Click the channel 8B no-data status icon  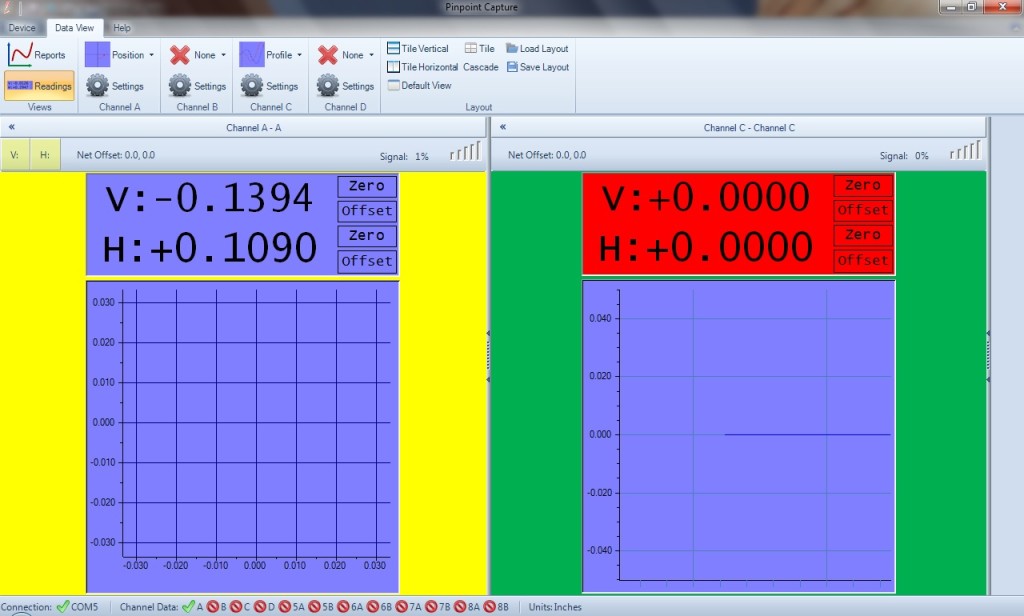pos(489,607)
